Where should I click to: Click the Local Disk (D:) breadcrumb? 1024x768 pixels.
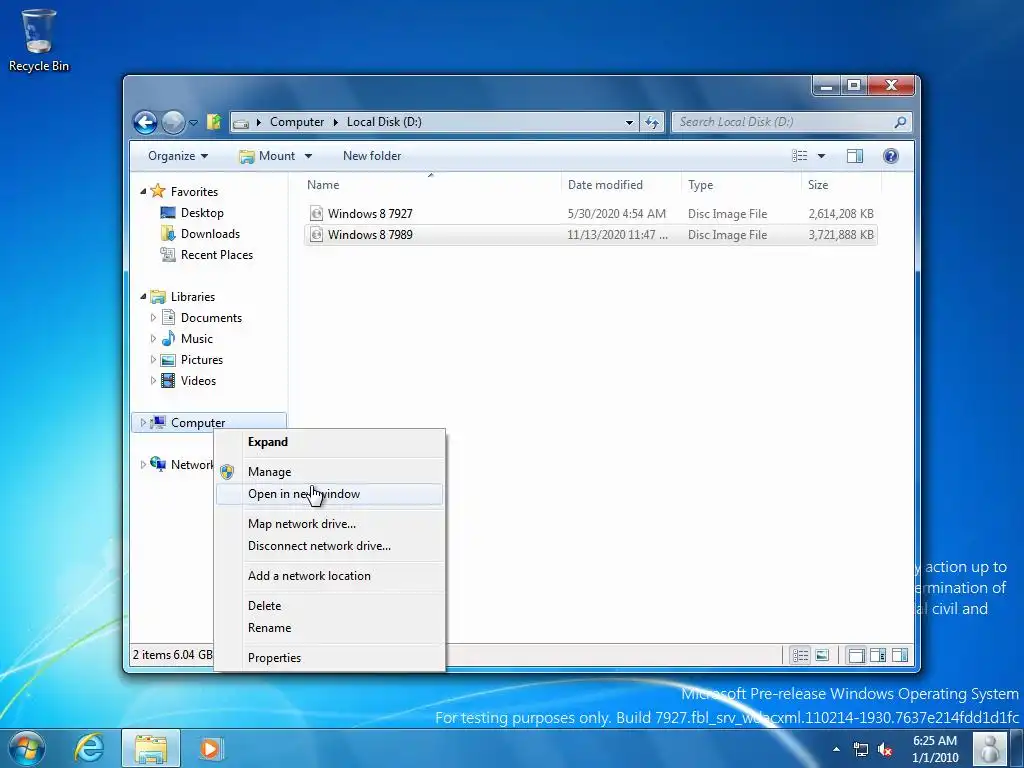point(384,122)
